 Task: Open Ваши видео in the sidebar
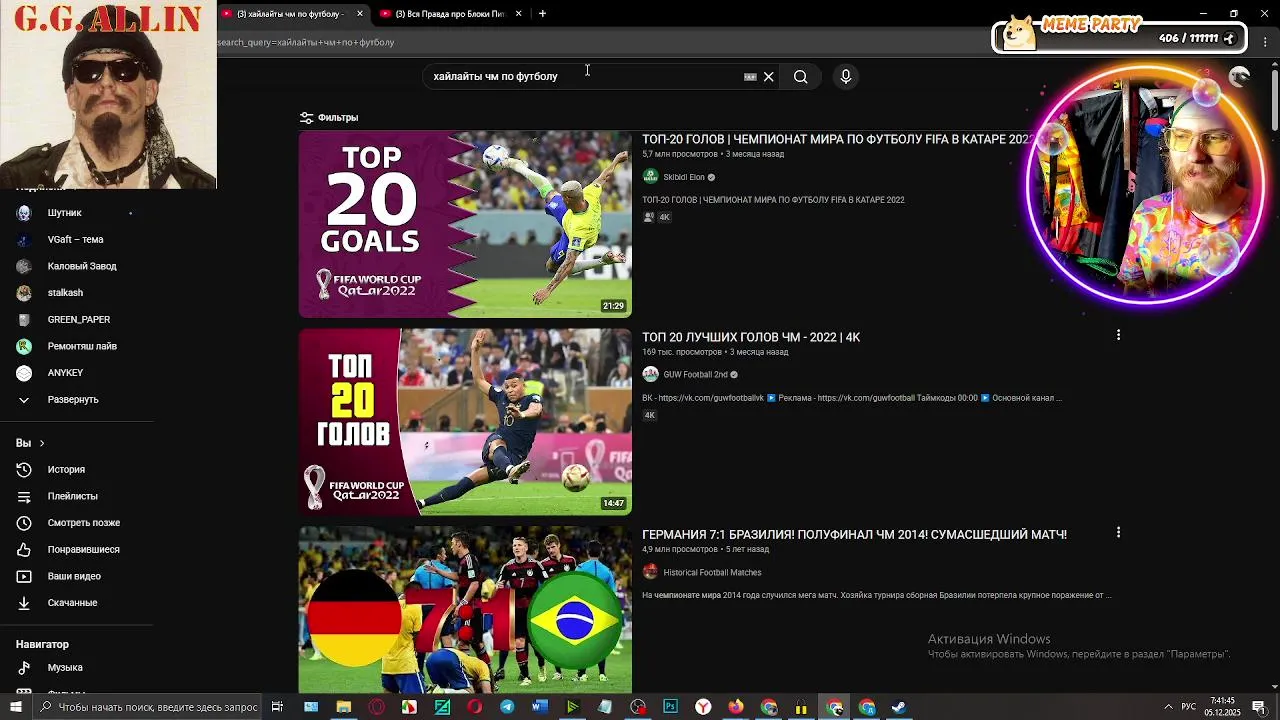tap(76, 576)
